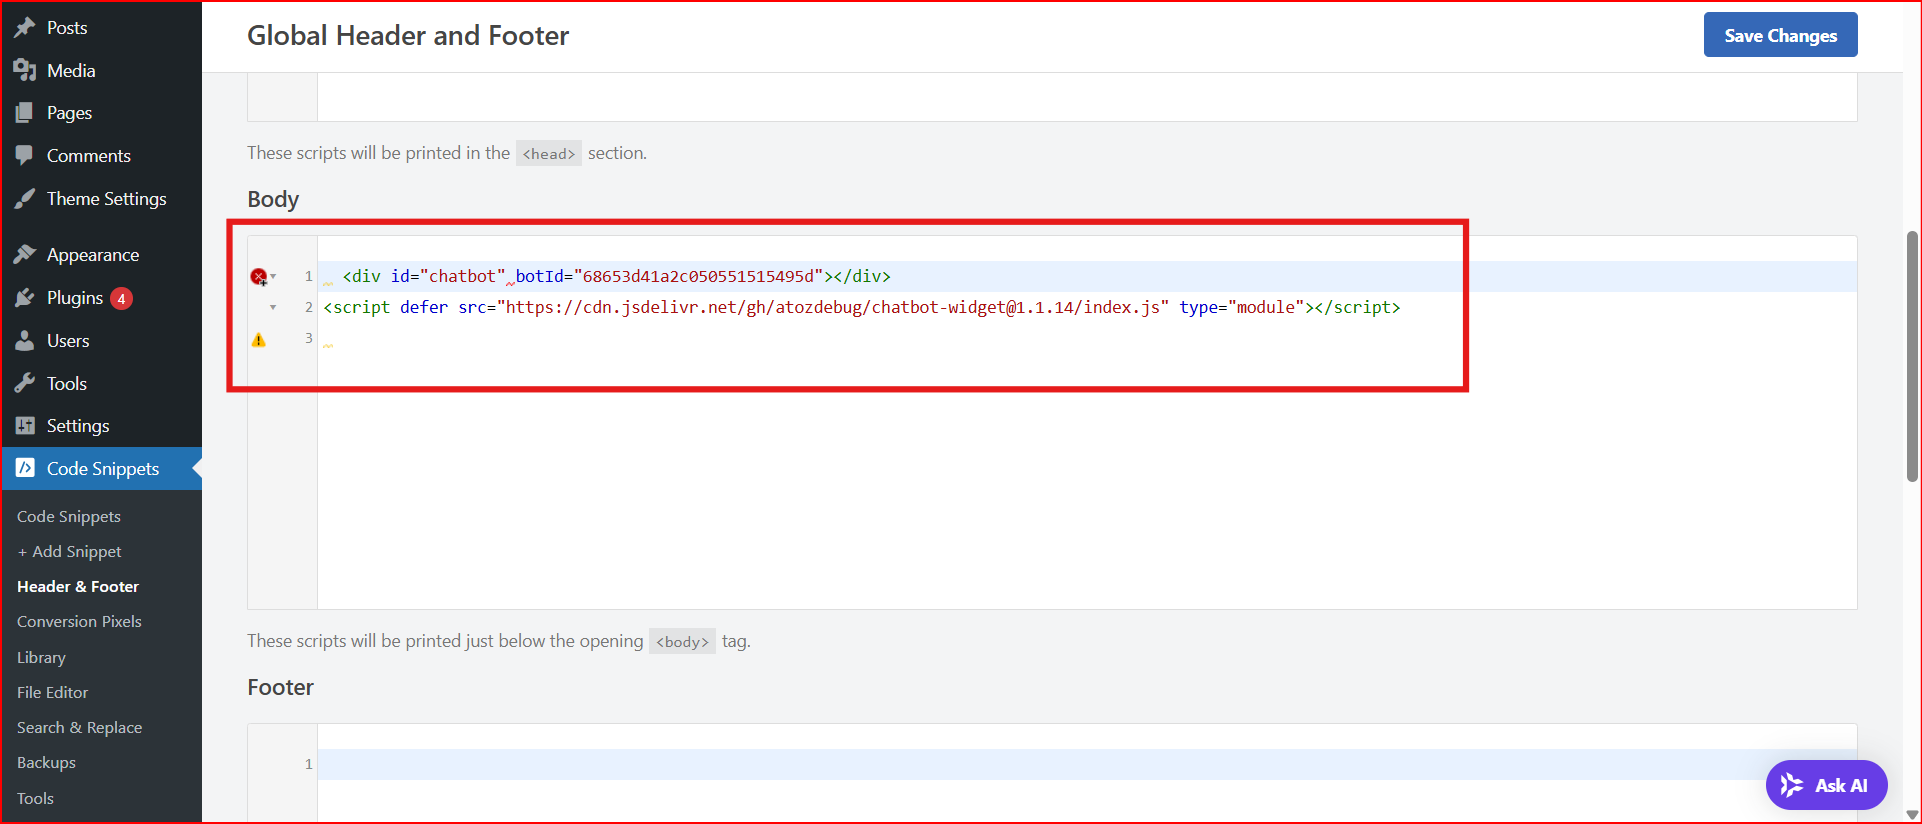This screenshot has height=824, width=1922.
Task: Click into the Body code editor line 3
Action: [x=1087, y=339]
